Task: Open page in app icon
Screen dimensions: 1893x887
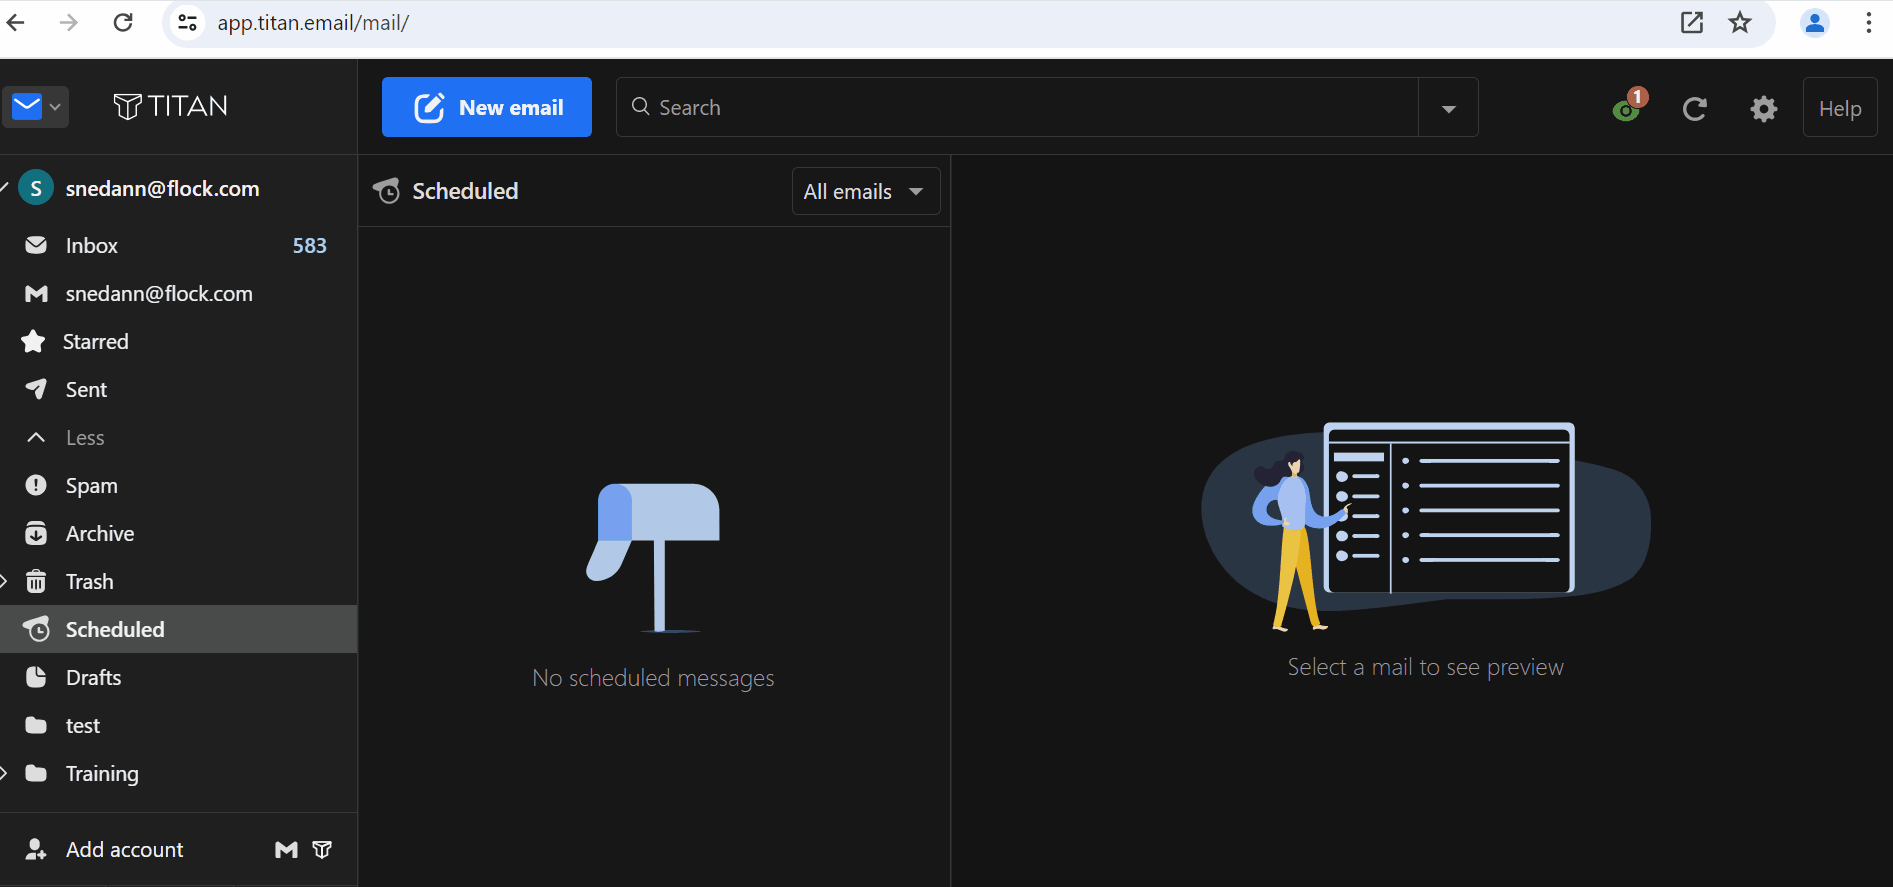Action: click(1691, 22)
